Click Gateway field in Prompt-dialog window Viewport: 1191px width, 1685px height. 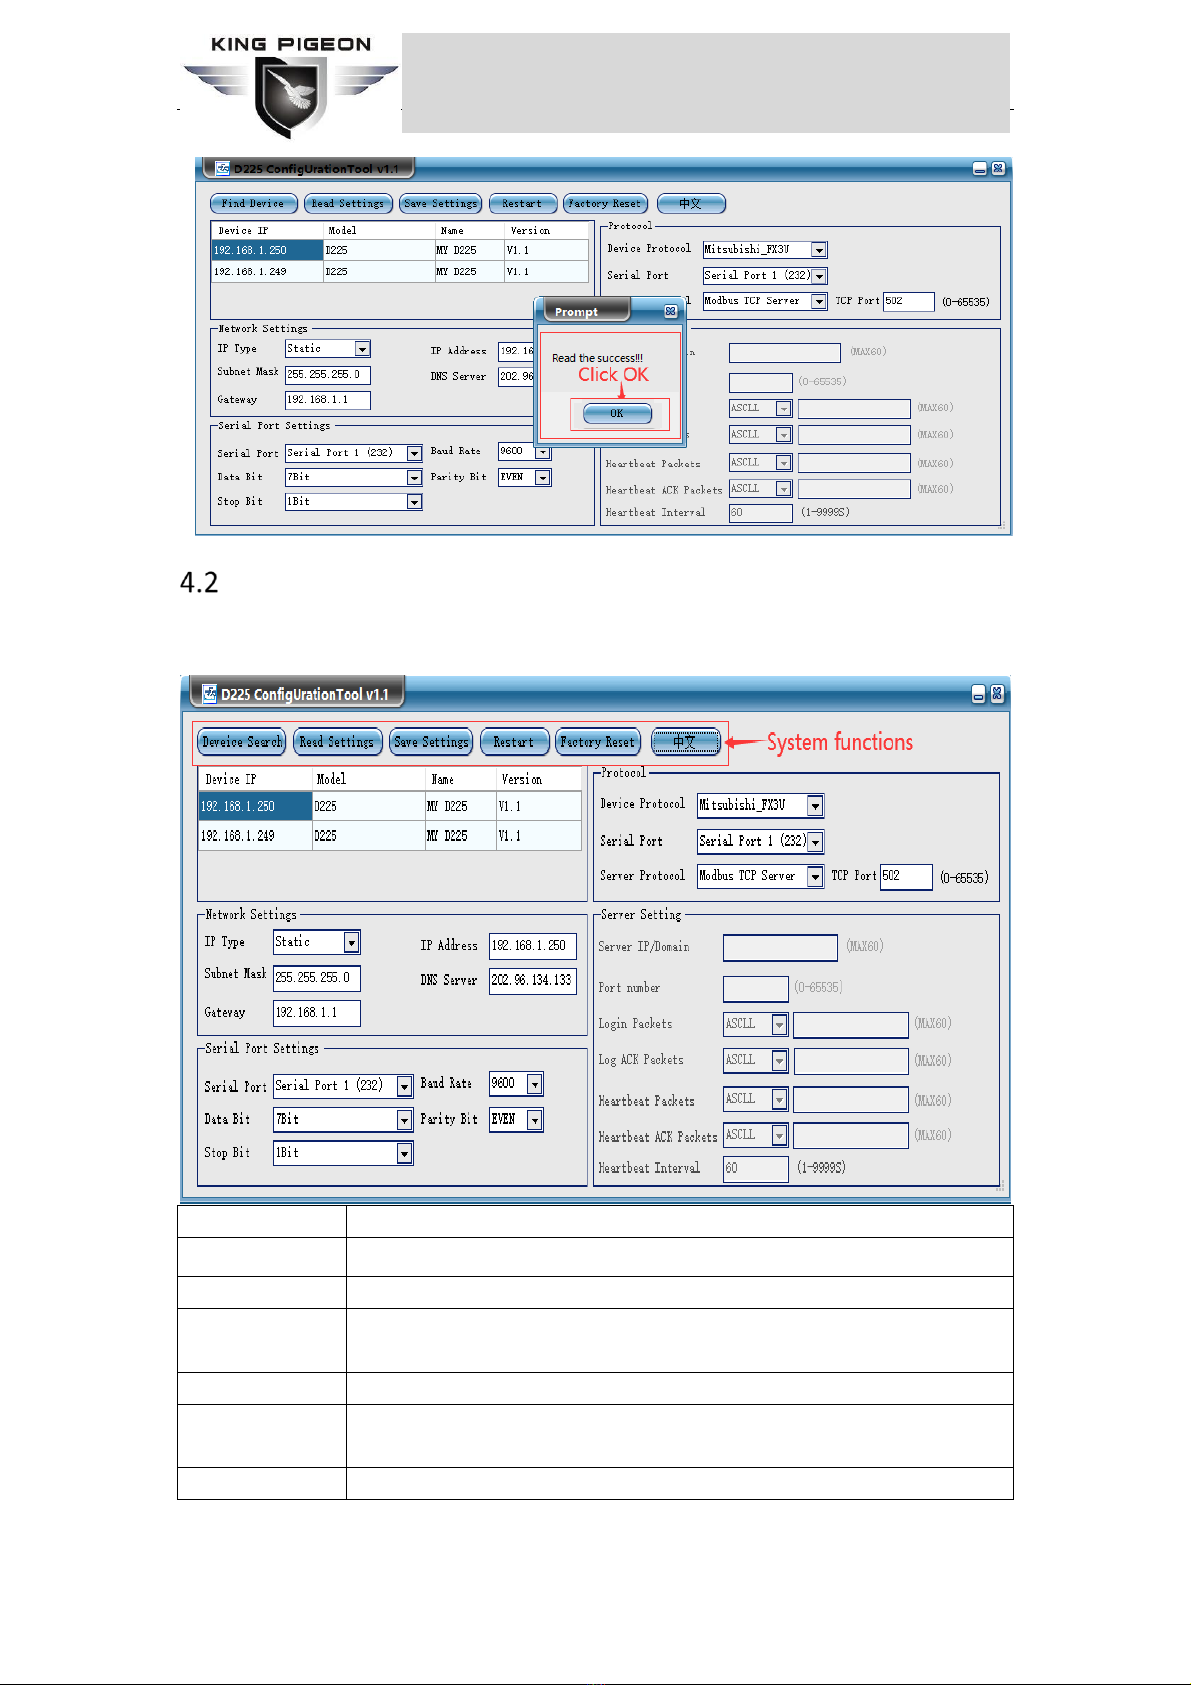click(328, 400)
